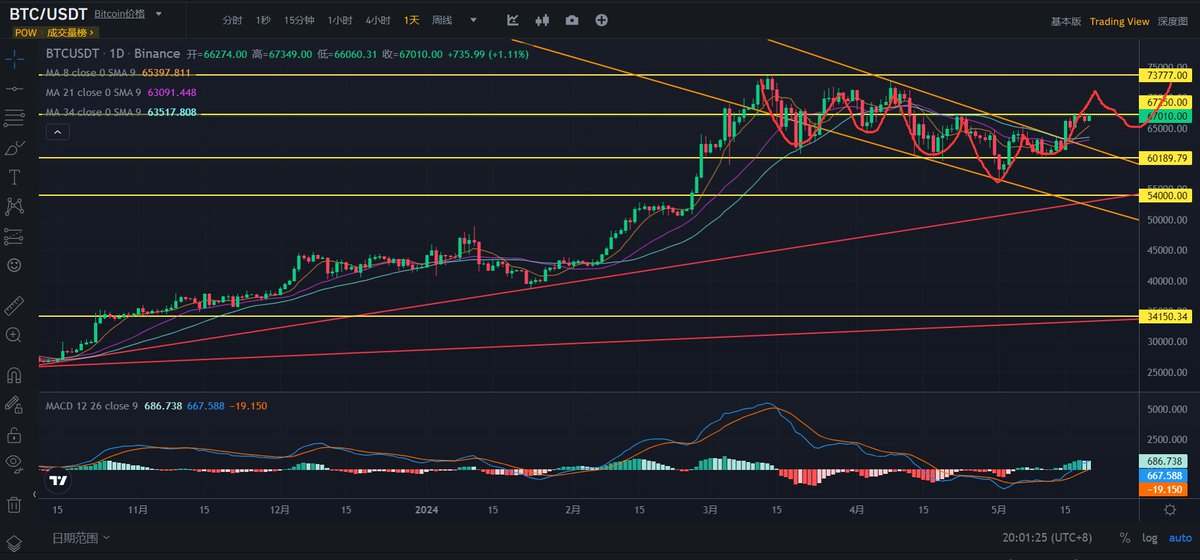Select the trend line drawing tool

click(x=14, y=89)
